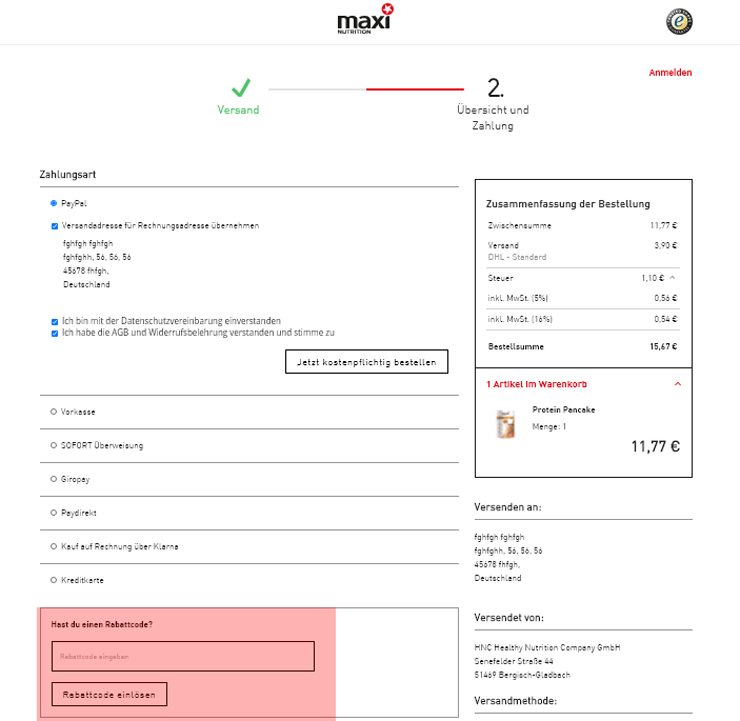The width and height of the screenshot is (740, 721).
Task: Focus the Rabattcode eingeben input field
Action: click(183, 656)
